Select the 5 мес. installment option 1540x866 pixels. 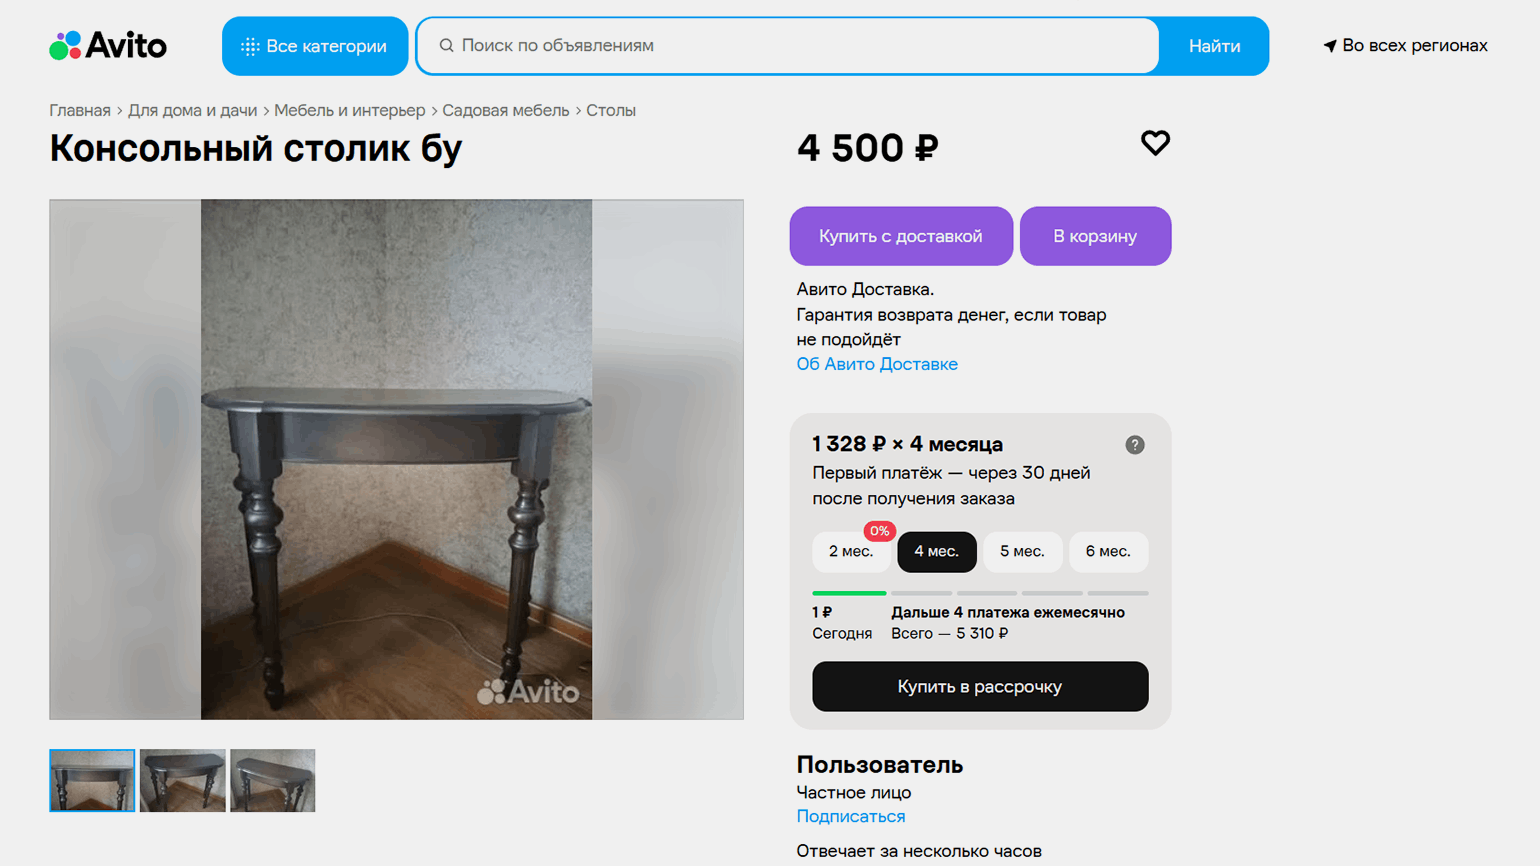1022,552
